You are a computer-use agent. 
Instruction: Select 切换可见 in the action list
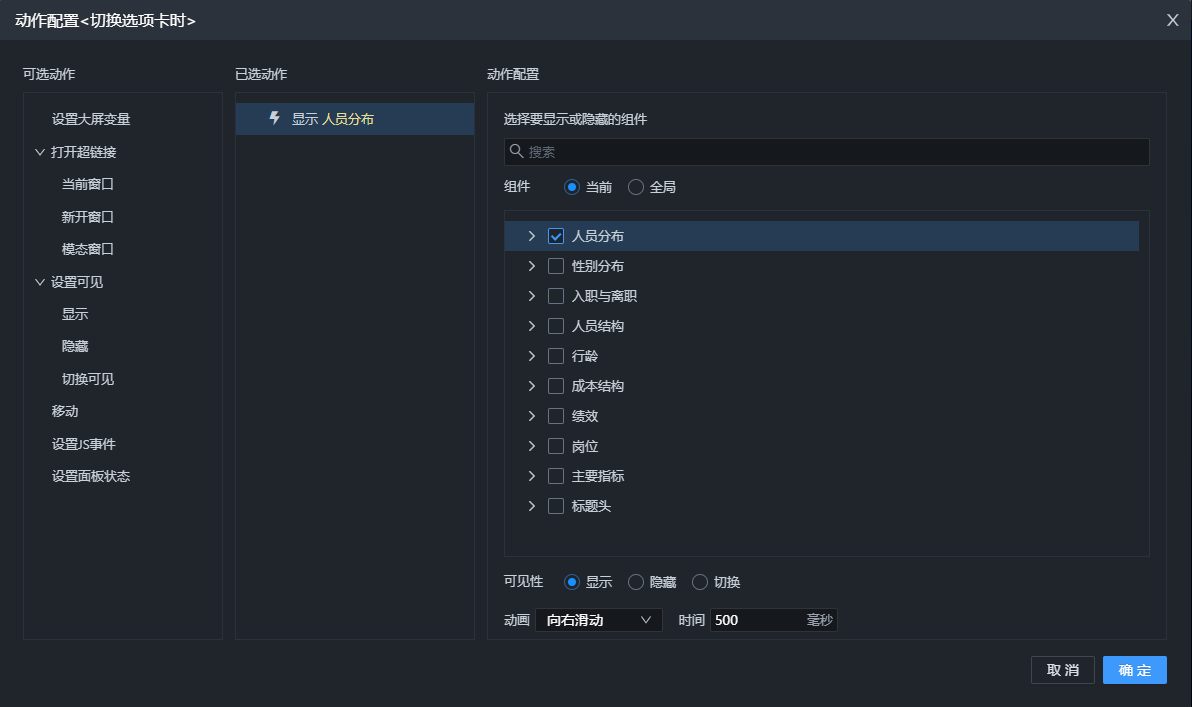88,379
